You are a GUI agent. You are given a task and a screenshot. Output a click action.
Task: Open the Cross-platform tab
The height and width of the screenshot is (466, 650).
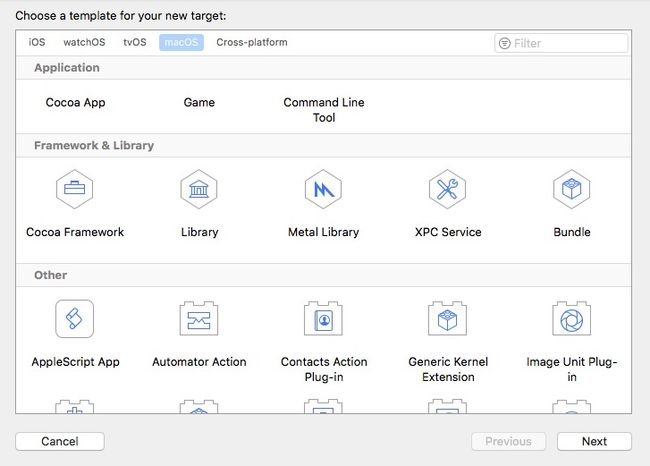pos(252,42)
